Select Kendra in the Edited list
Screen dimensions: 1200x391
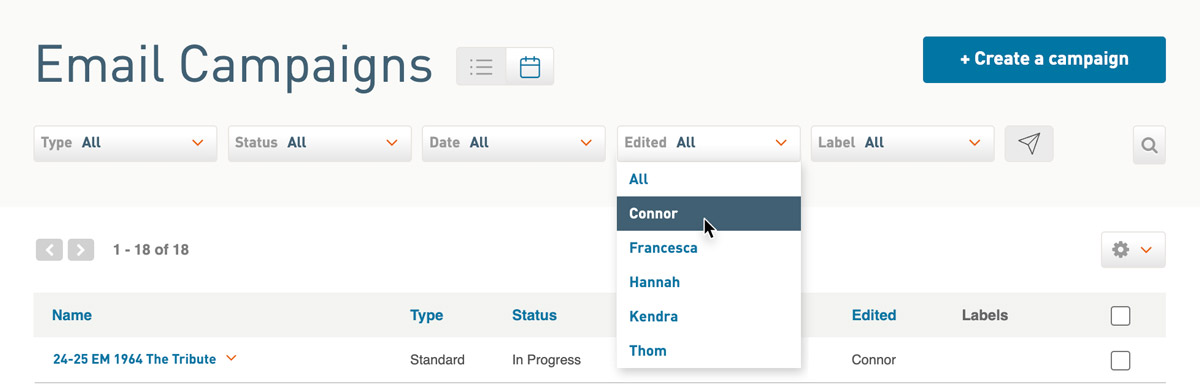(x=709, y=316)
